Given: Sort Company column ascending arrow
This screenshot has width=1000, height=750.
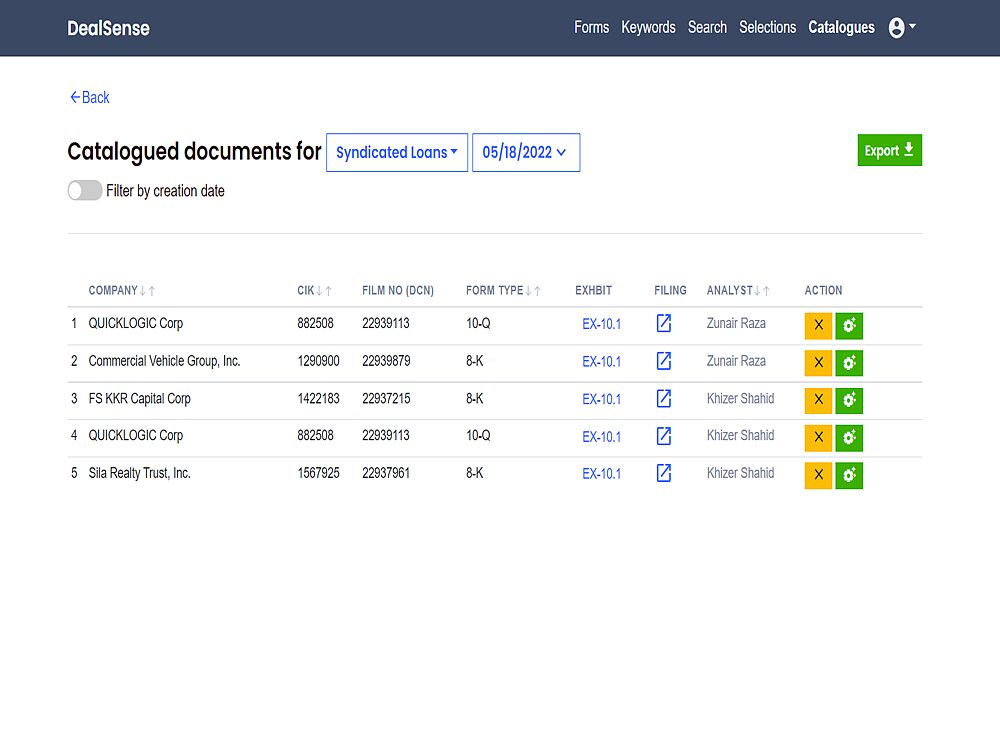Looking at the screenshot, I should 152,291.
